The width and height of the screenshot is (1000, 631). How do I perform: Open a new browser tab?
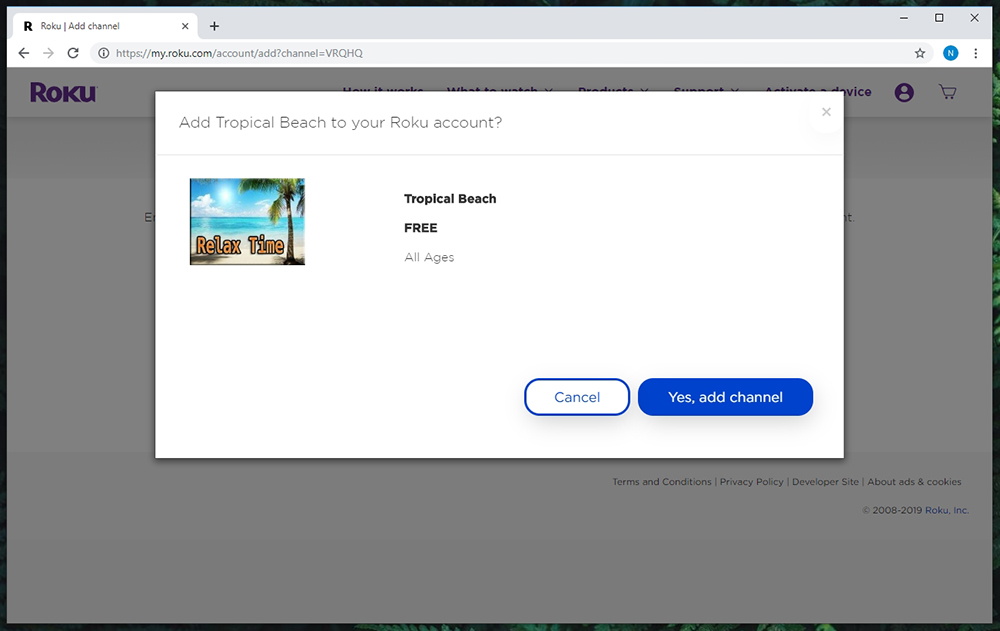point(214,26)
